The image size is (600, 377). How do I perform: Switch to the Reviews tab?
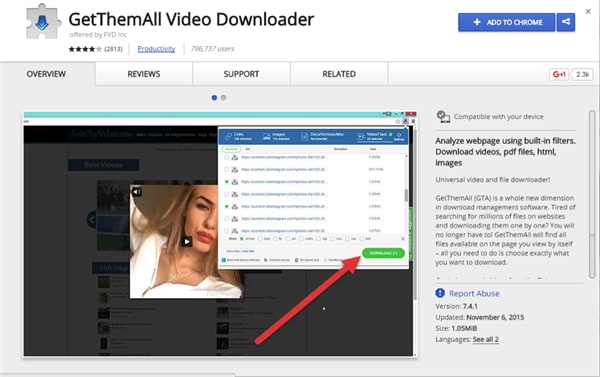[144, 74]
